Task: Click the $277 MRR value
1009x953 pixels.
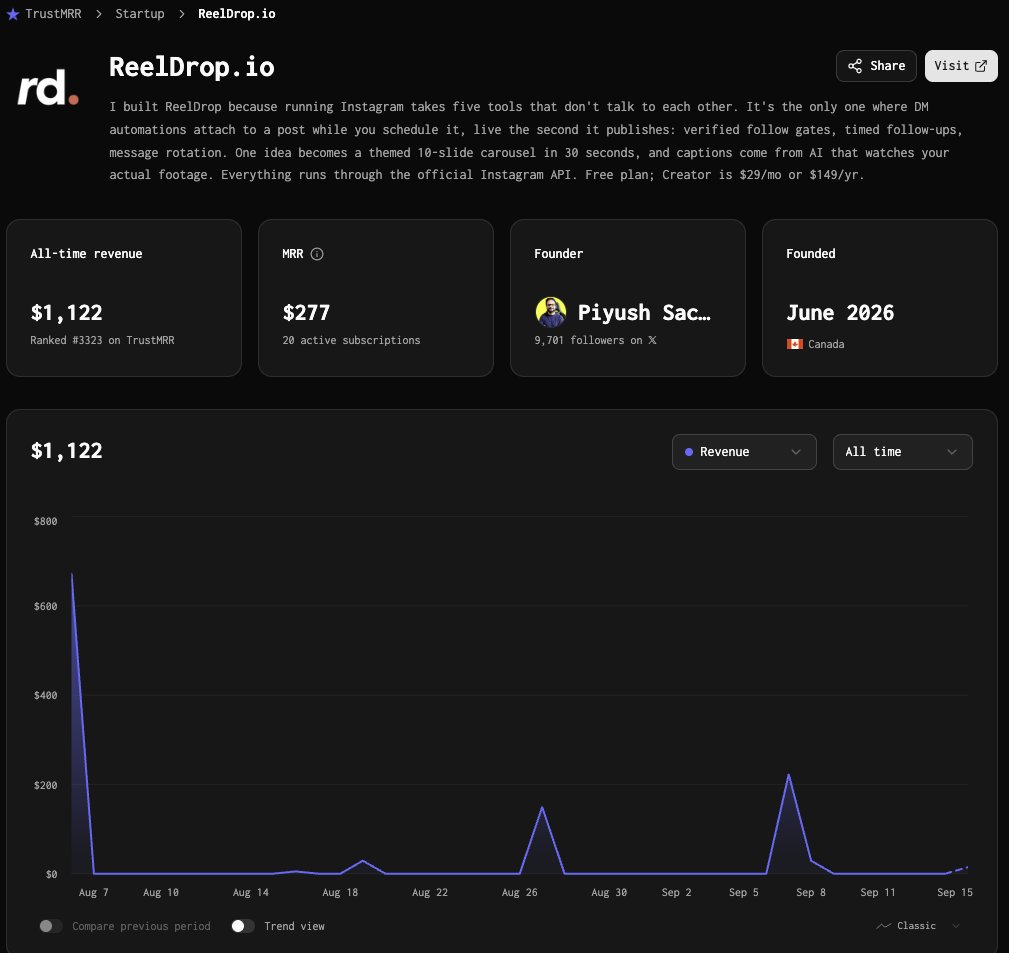Action: click(306, 313)
